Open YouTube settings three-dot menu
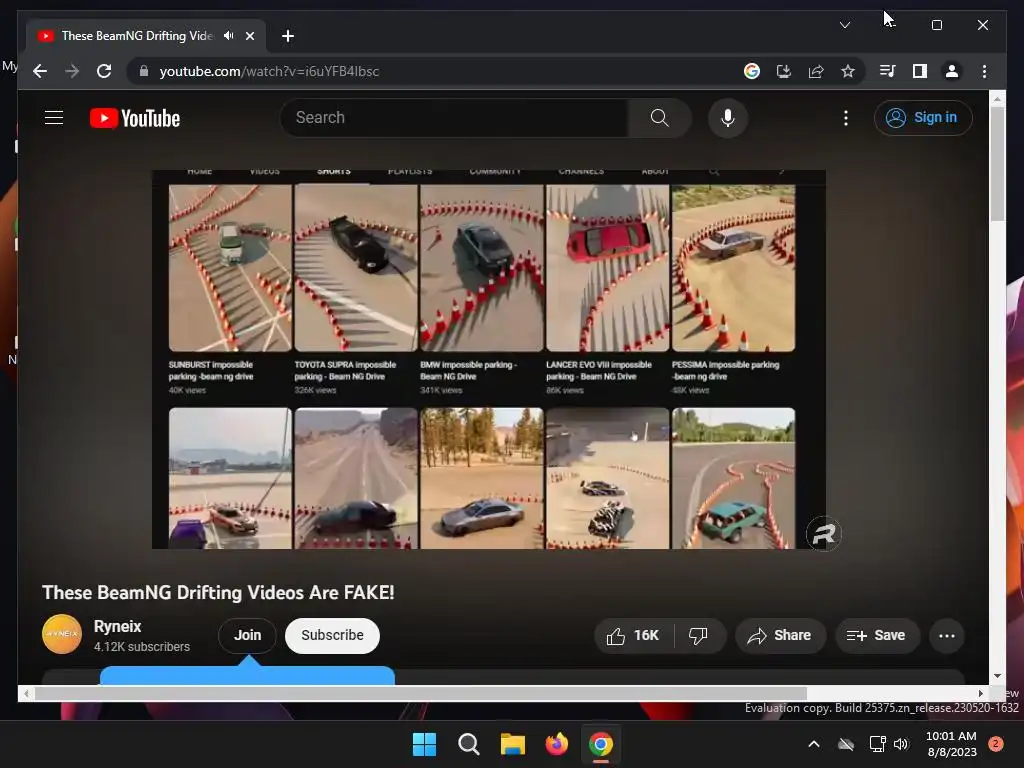This screenshot has height=768, width=1024. (846, 118)
